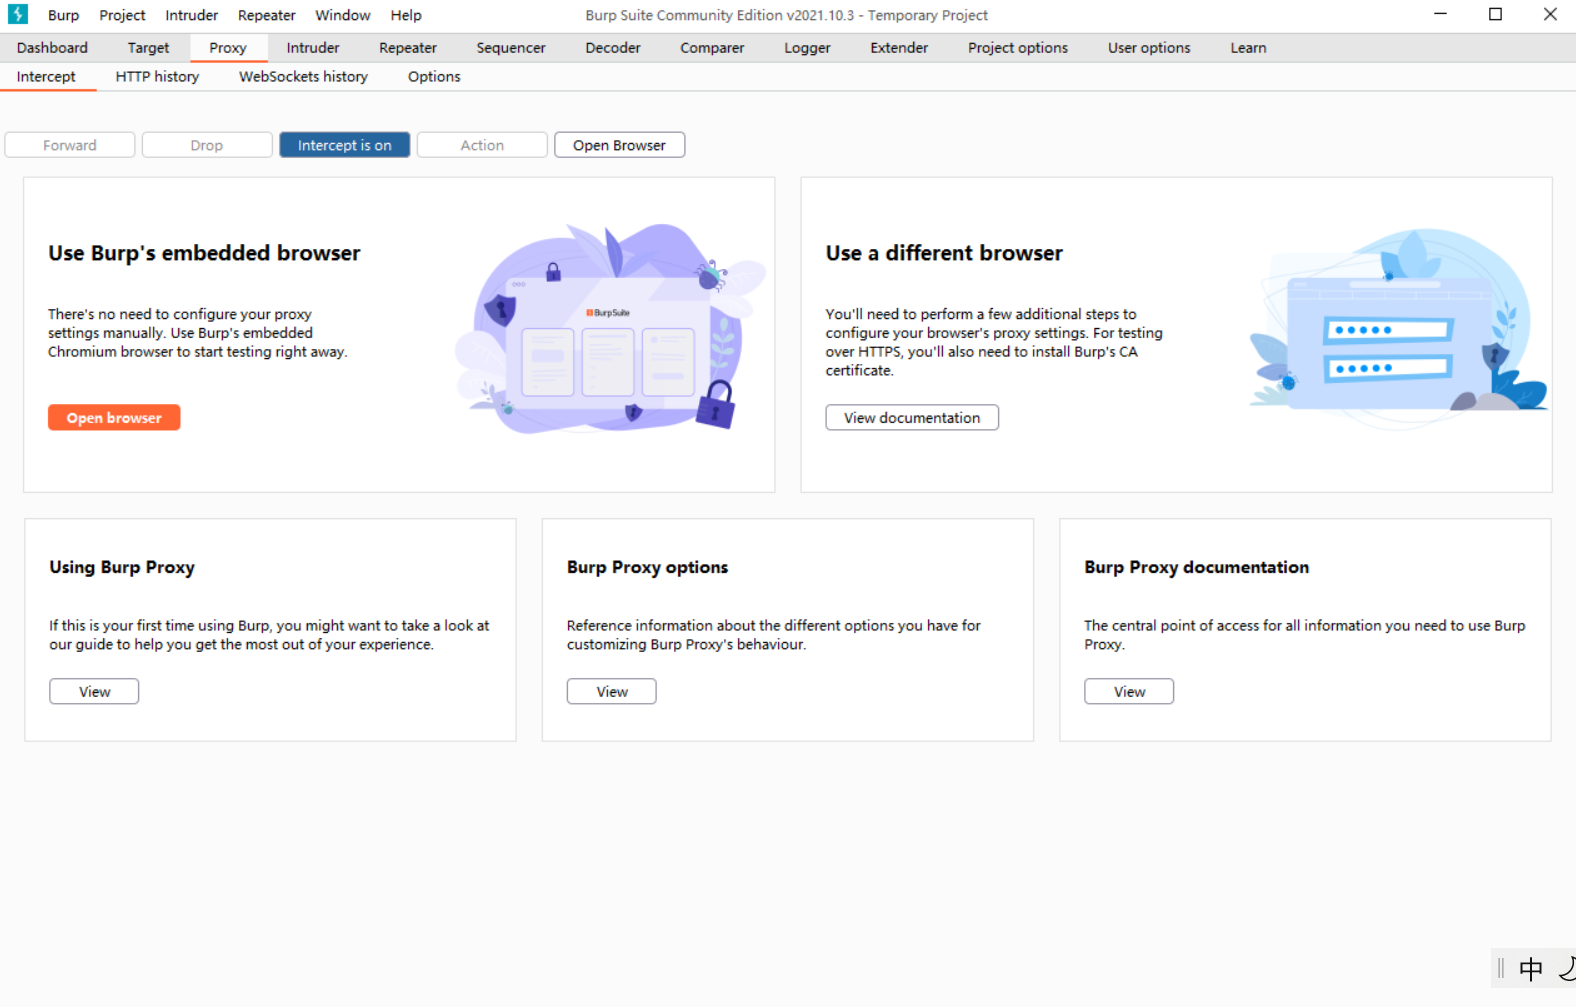Open the proxy Options sub-tab
This screenshot has height=1007, width=1576.
click(x=434, y=77)
